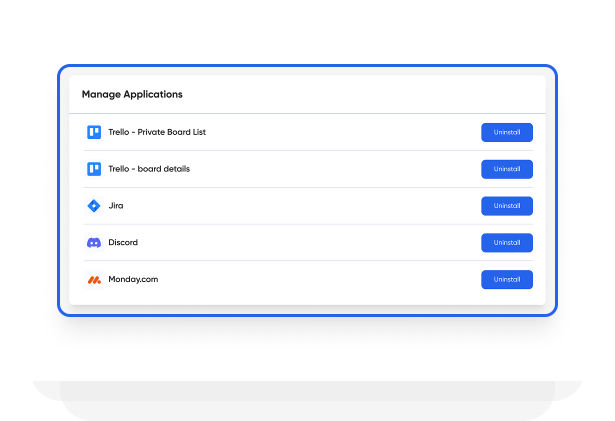The width and height of the screenshot is (615, 421).
Task: Open the Jira application name label
Action: tap(116, 206)
